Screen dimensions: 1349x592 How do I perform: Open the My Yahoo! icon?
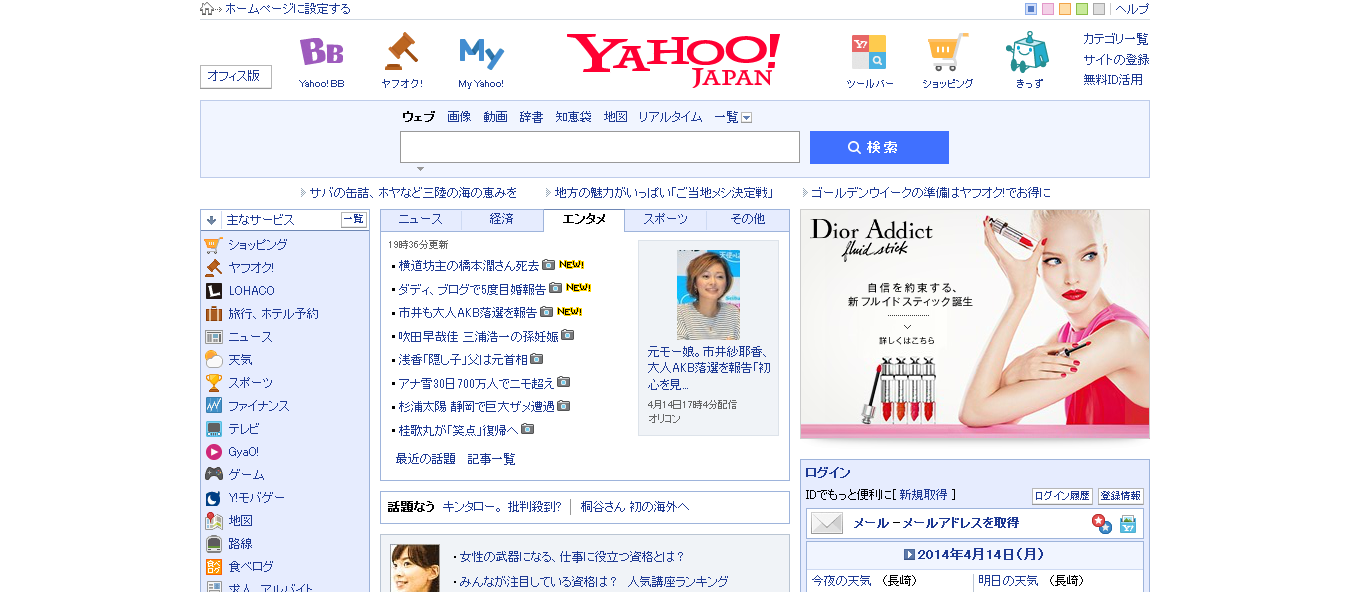tap(481, 52)
